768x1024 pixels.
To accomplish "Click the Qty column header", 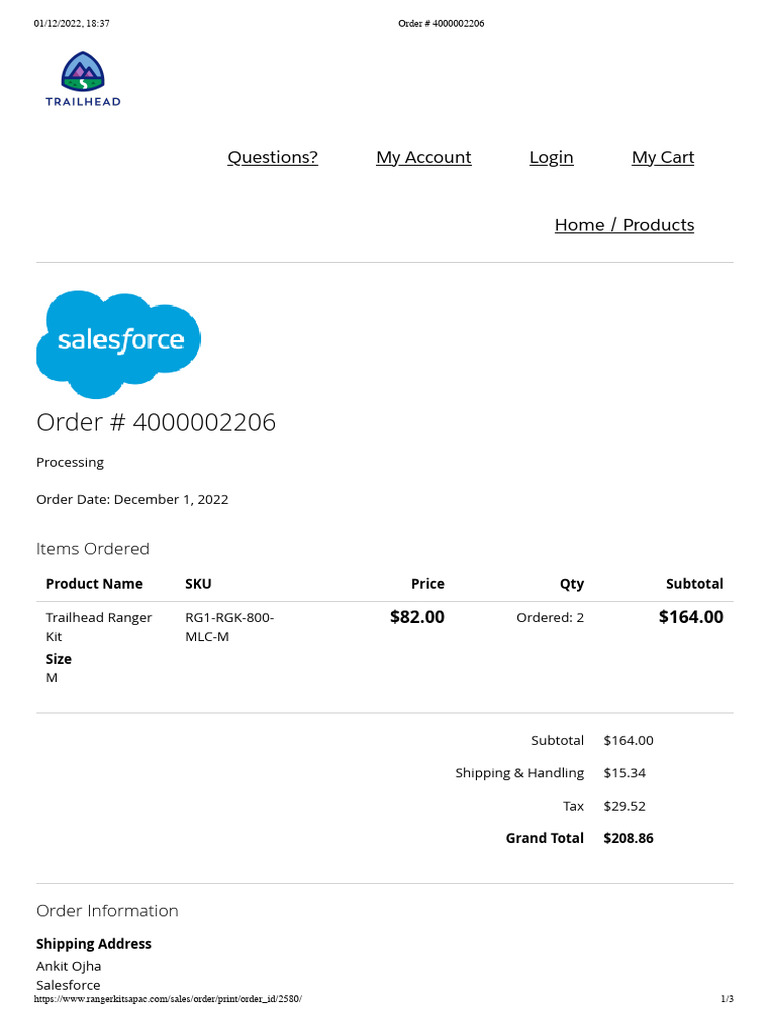I will [x=571, y=584].
